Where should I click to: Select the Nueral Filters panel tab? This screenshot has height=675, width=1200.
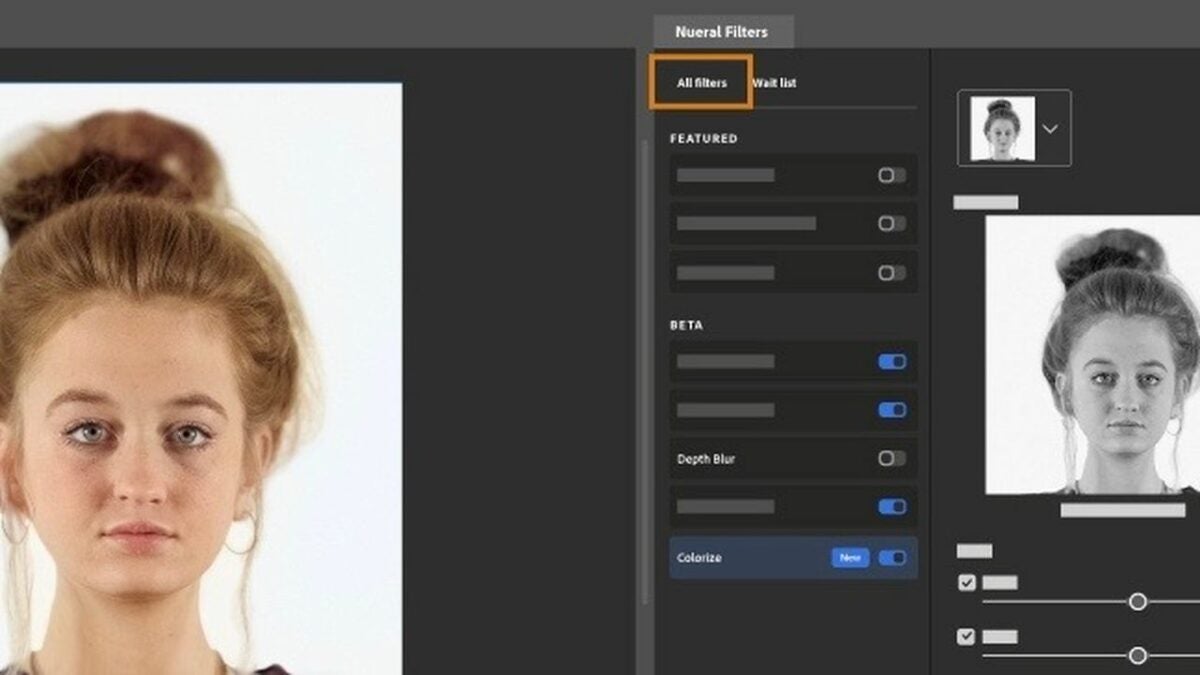click(721, 32)
